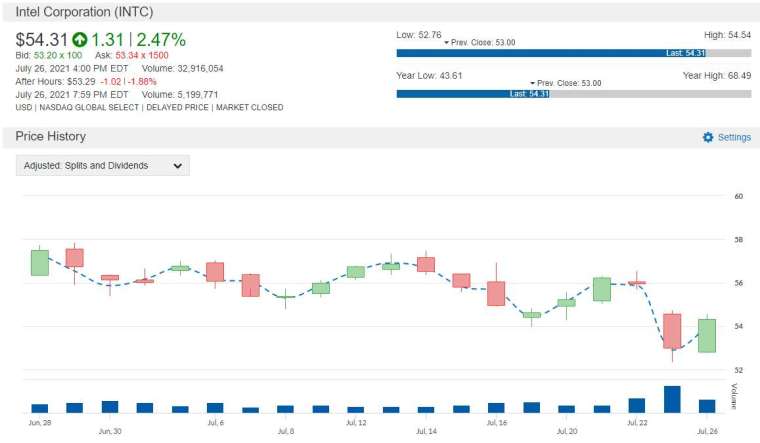Click the 2.47% percent change value
Screen dimensions: 760x443
161,40
